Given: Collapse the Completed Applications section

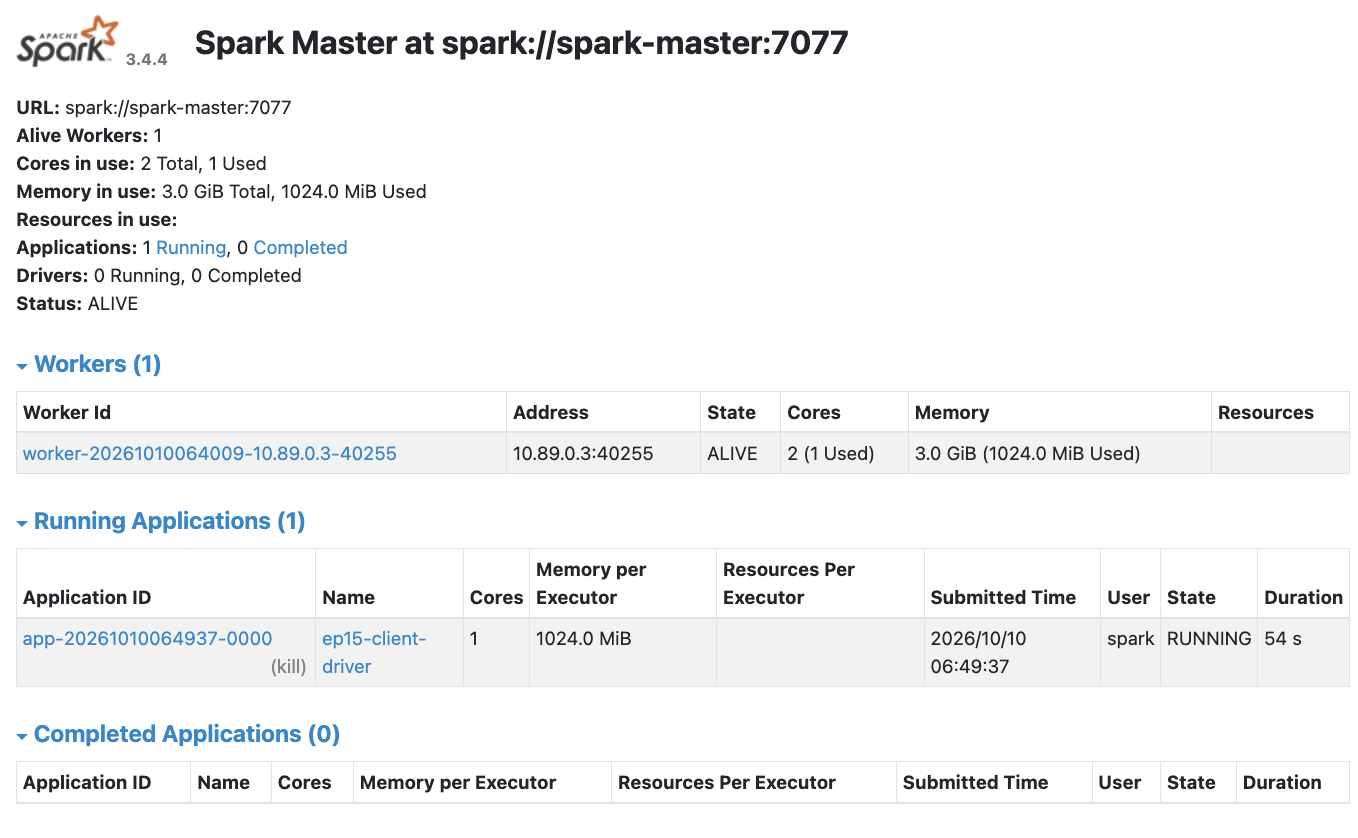Looking at the screenshot, I should click(178, 734).
